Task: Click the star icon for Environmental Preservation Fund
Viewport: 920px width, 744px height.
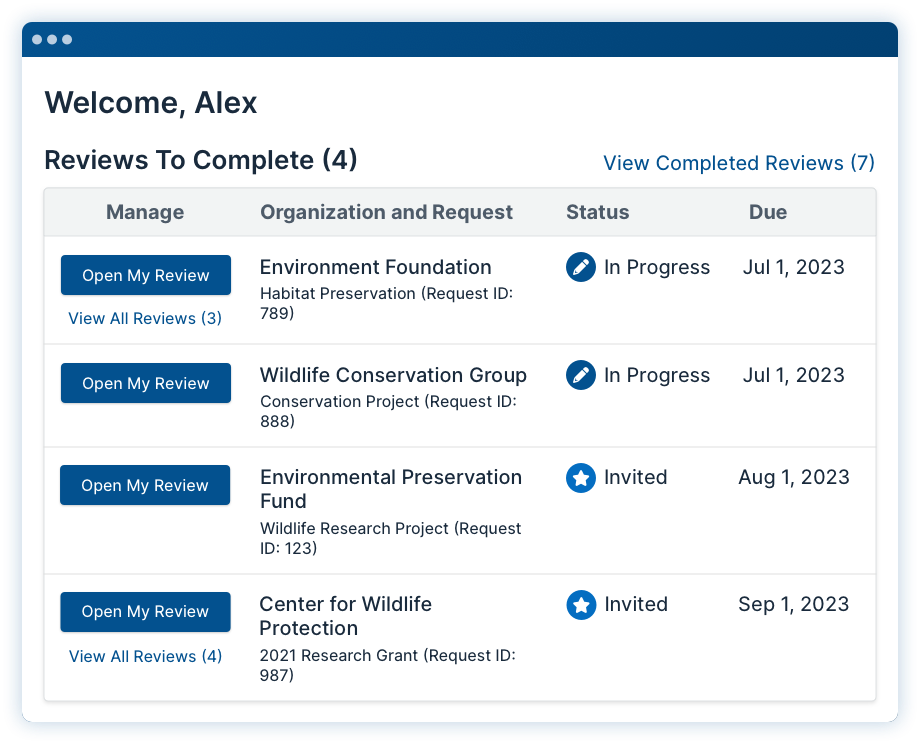Action: pyautogui.click(x=581, y=478)
